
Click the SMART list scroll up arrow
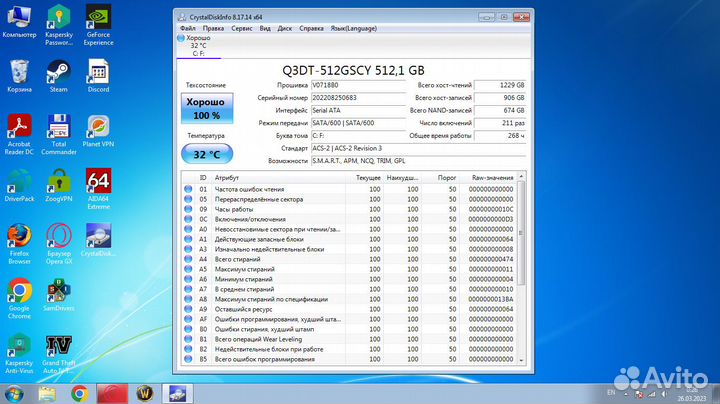click(521, 176)
